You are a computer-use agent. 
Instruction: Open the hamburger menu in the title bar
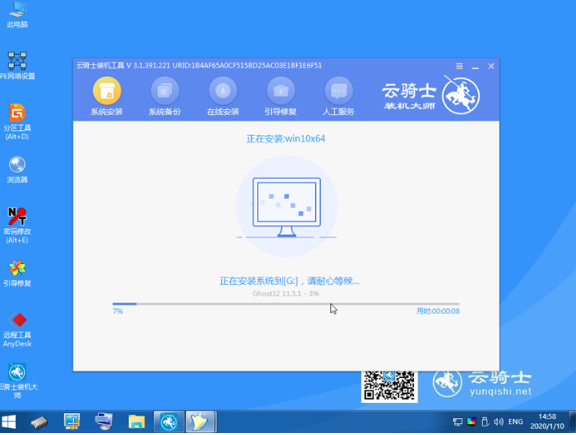459,66
